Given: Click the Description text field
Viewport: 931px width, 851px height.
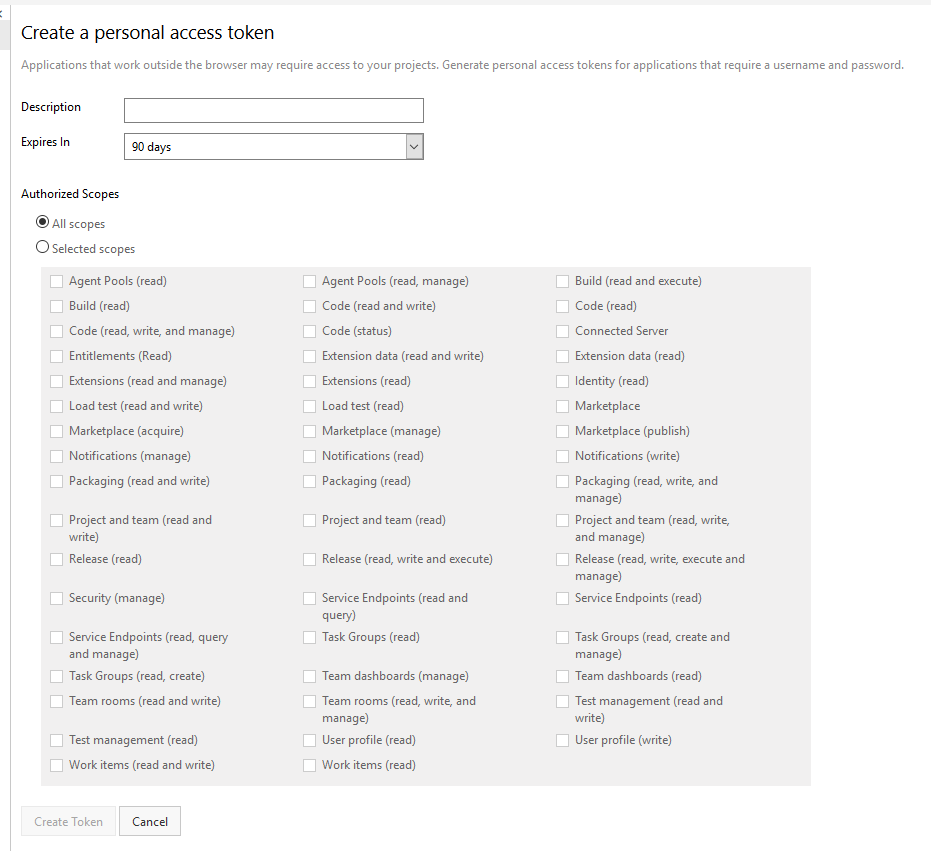Looking at the screenshot, I should [x=273, y=110].
